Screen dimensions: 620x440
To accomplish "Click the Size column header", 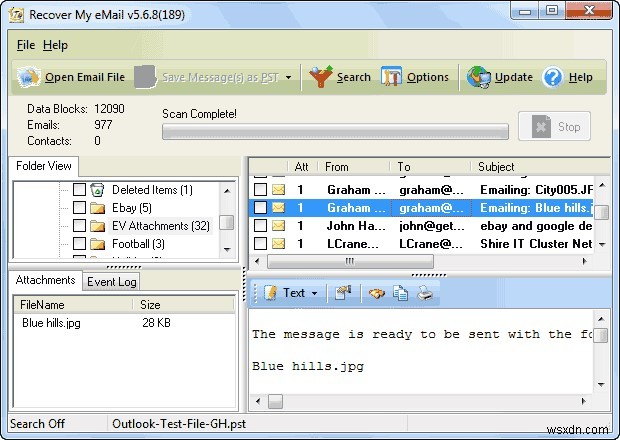I will (x=183, y=305).
